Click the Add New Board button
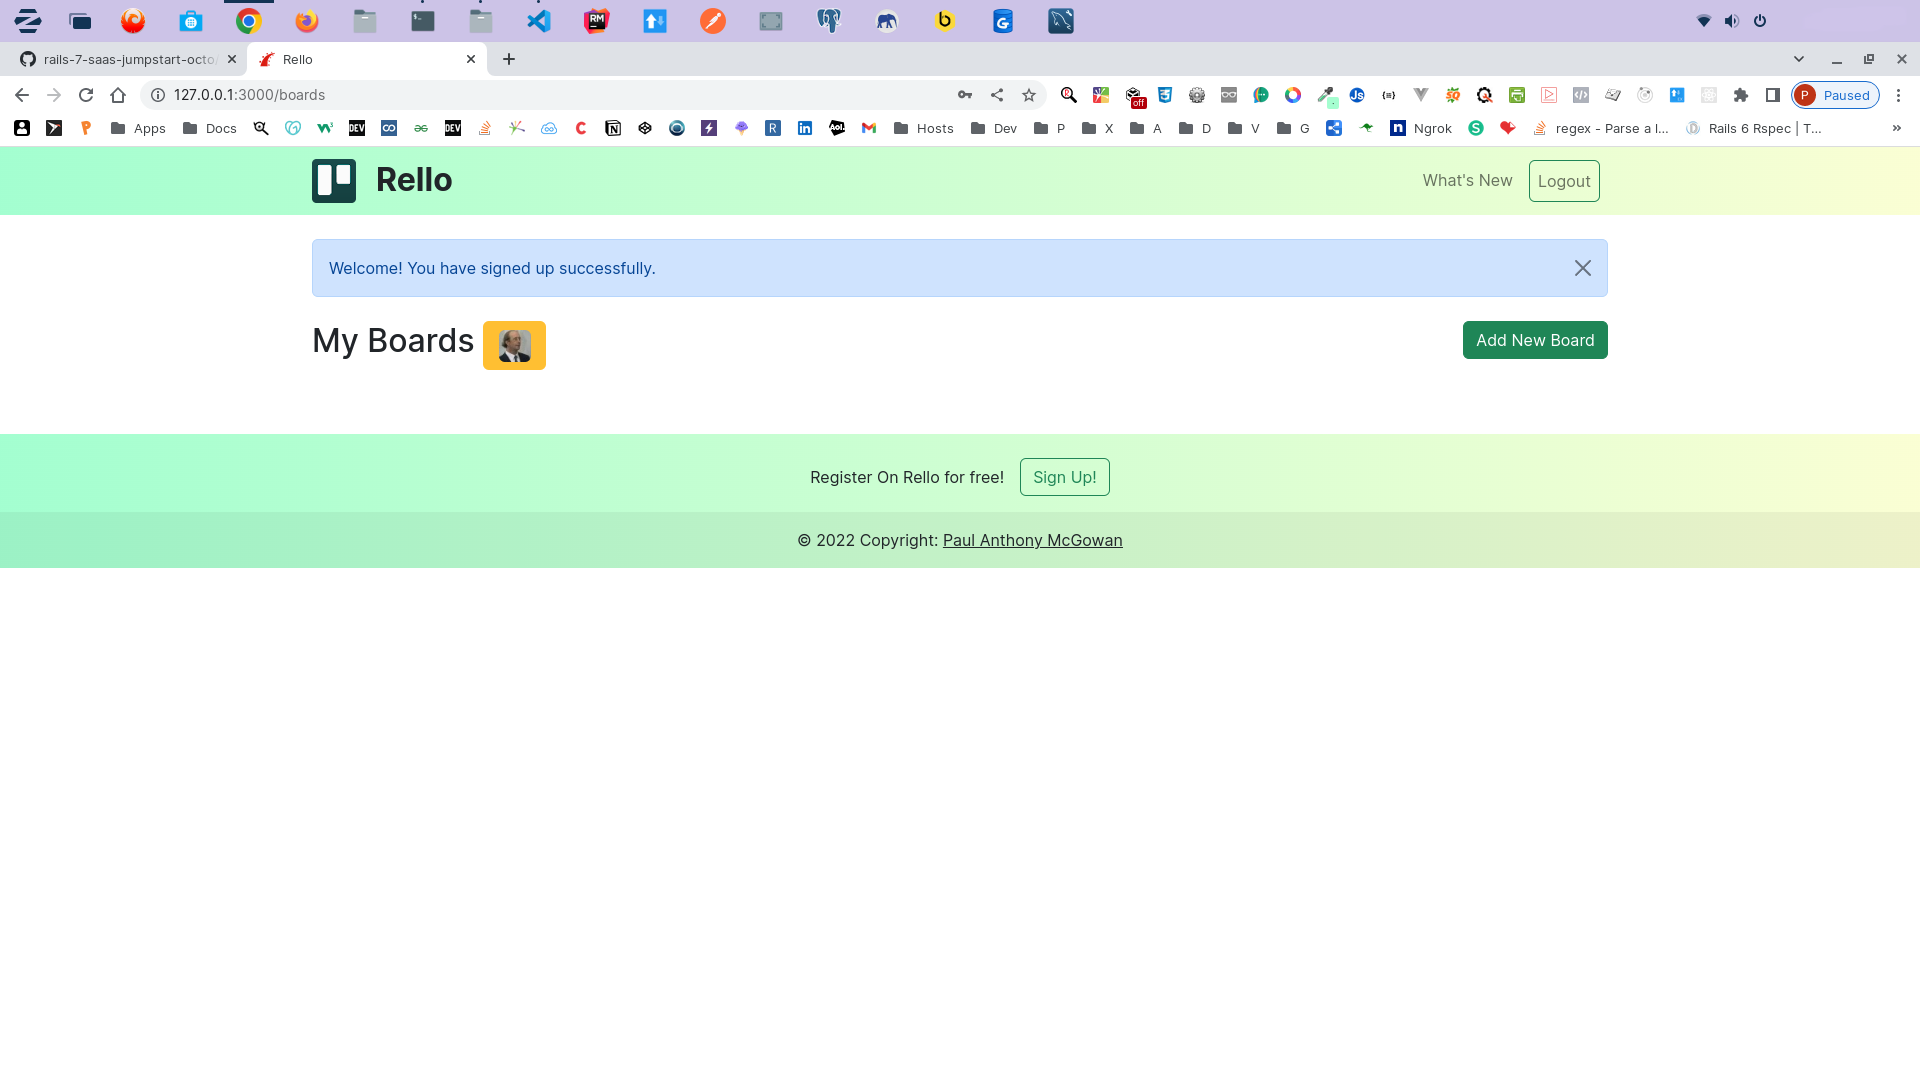 (x=1535, y=340)
